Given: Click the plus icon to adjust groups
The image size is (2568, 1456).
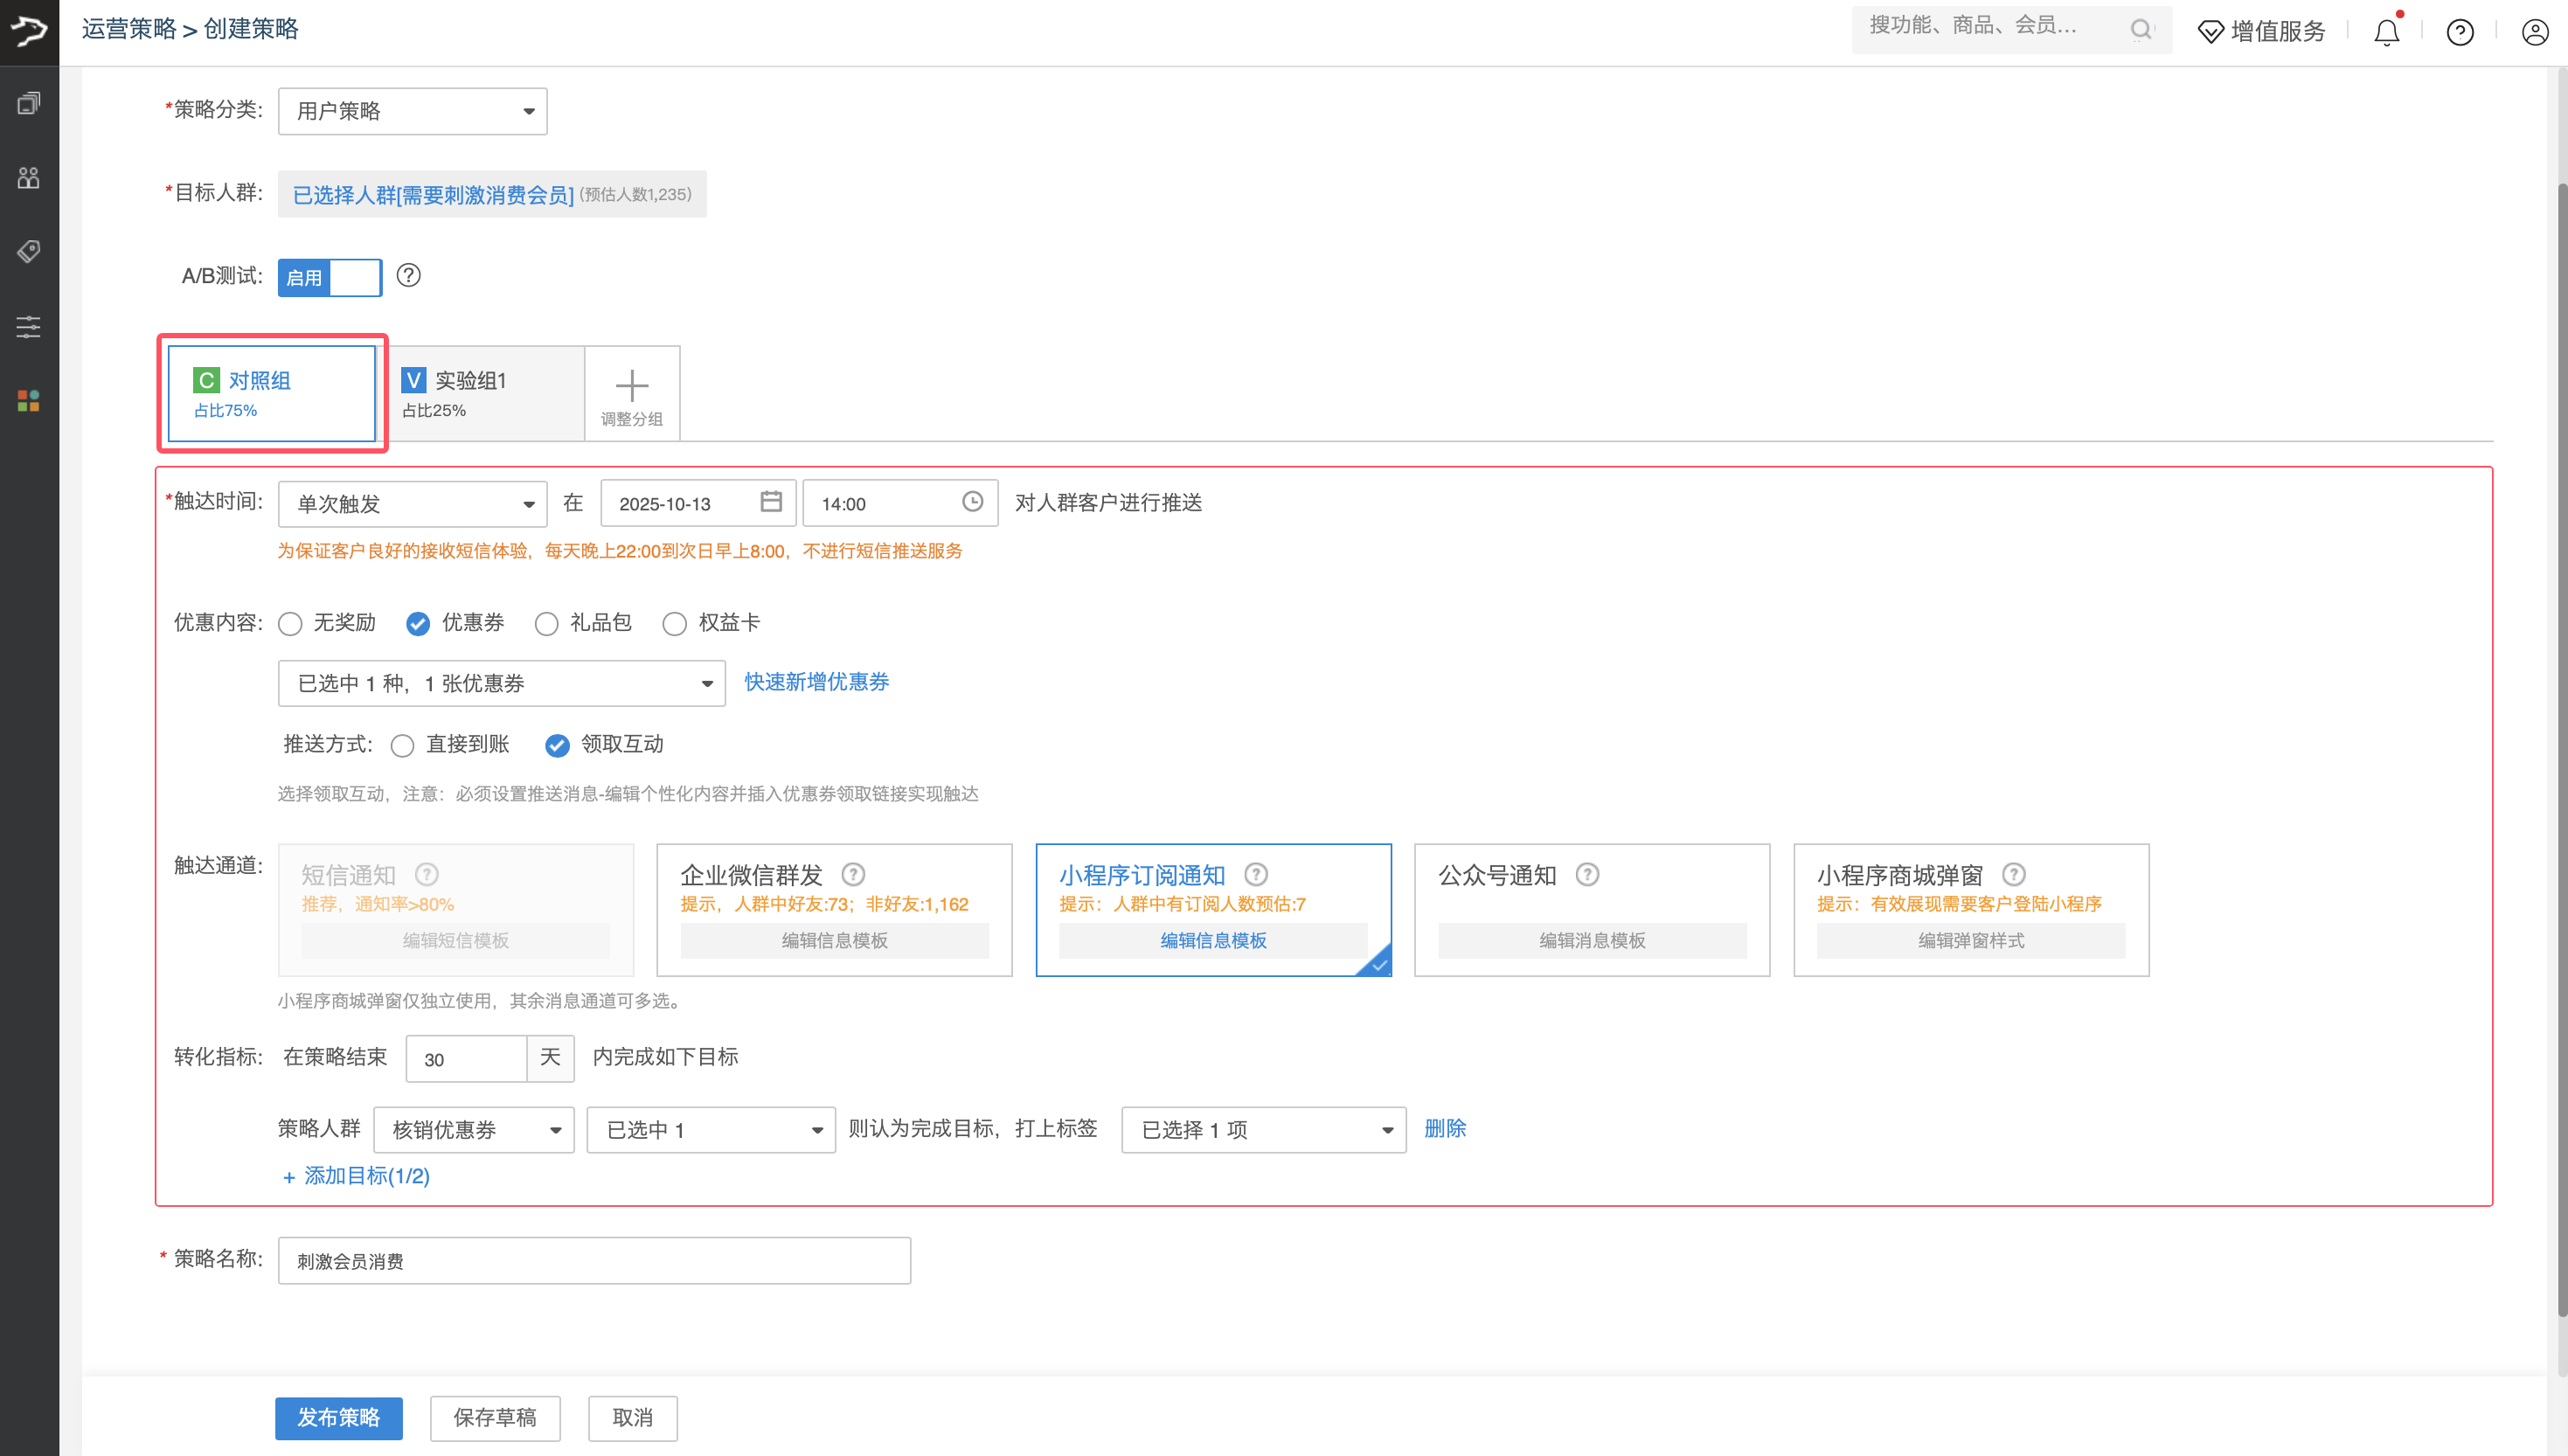Looking at the screenshot, I should (x=631, y=386).
